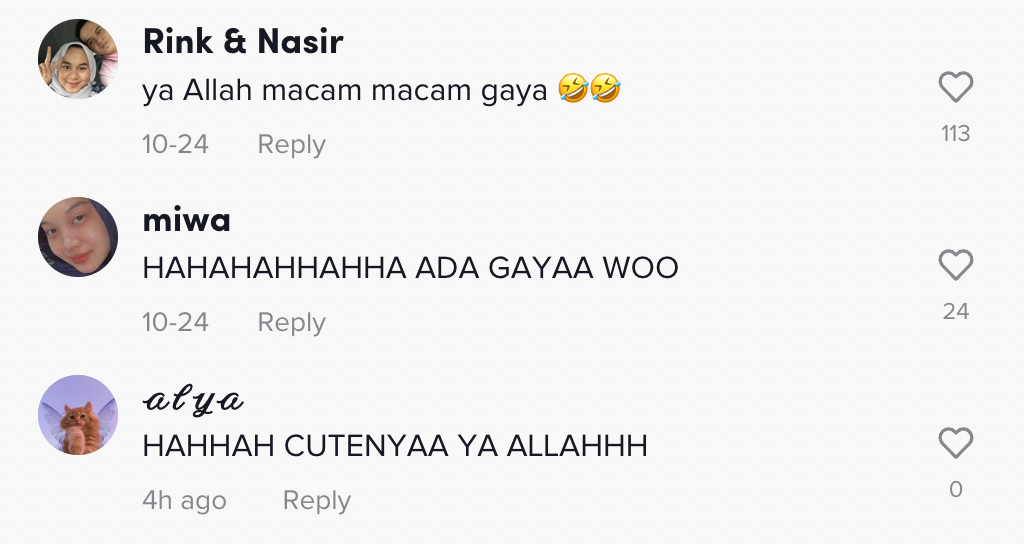Select the 0 likes count on alya's comment
Viewport: 1024px width, 544px height.
click(x=955, y=489)
